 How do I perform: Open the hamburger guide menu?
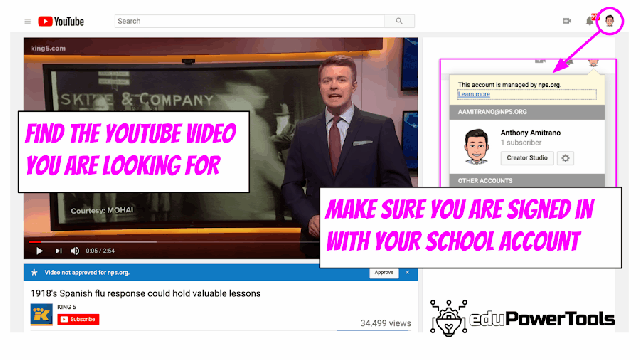[x=27, y=22]
